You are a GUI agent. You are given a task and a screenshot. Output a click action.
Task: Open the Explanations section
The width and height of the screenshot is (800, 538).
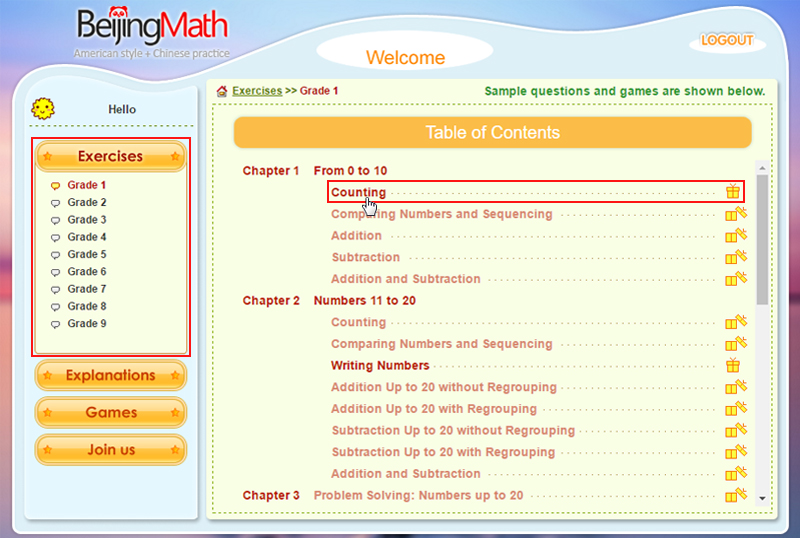click(111, 375)
